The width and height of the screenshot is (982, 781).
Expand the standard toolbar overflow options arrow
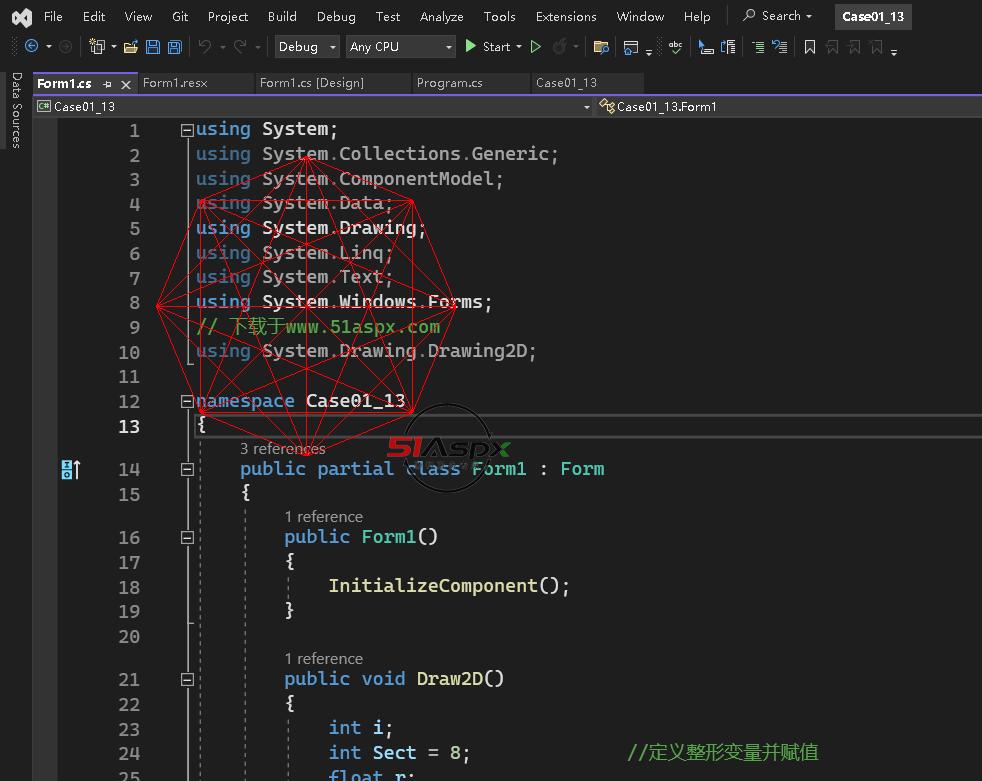649,52
